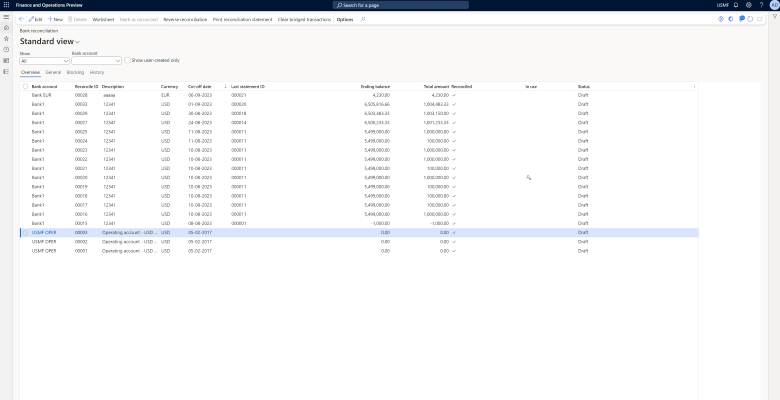Click Clear bridged transactions
Screen dimensions: 780x400
tap(304, 19)
